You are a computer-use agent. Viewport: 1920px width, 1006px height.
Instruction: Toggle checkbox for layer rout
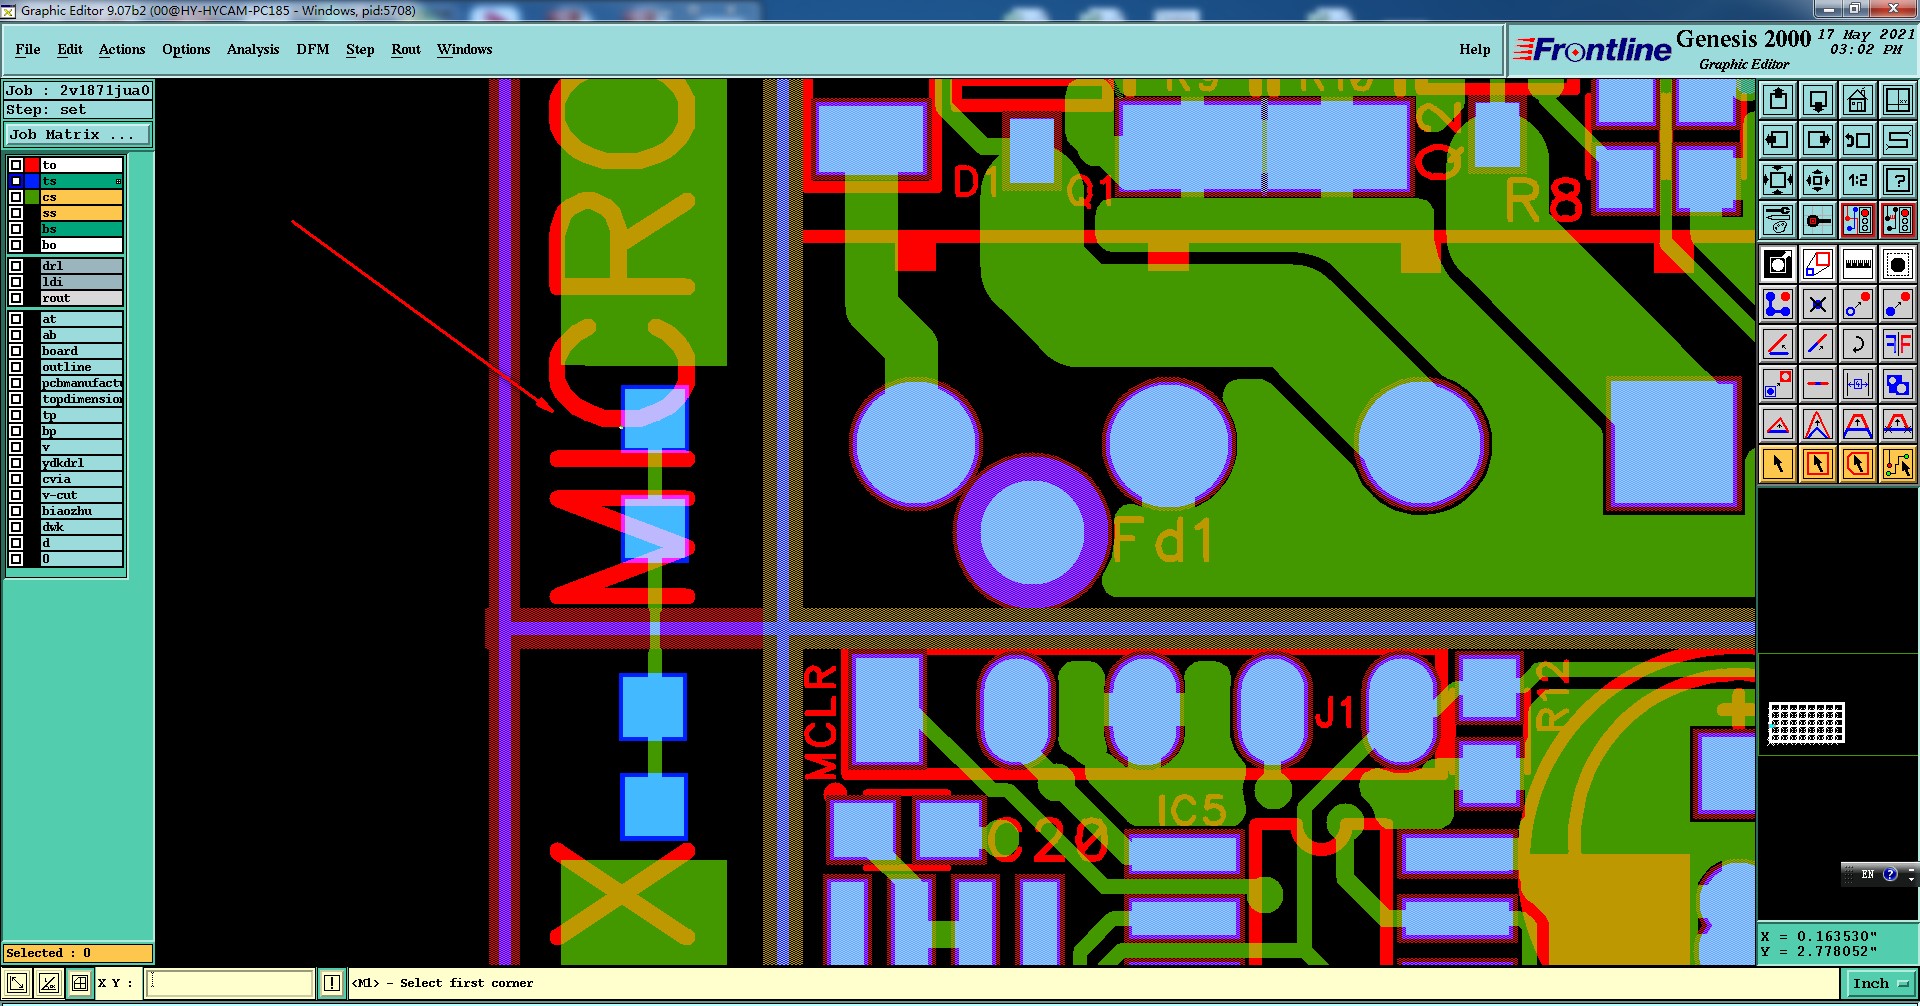tap(16, 298)
